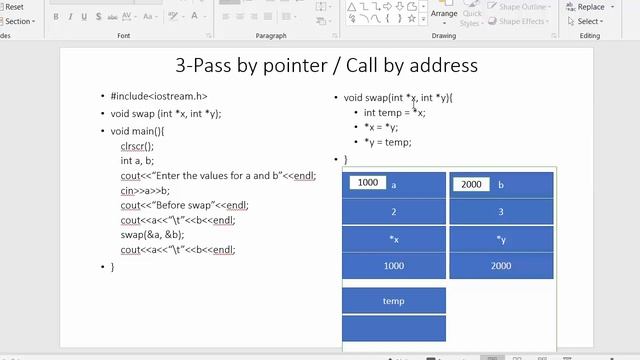Toggle Underline formatting
The height and width of the screenshot is (360, 640).
84,17
